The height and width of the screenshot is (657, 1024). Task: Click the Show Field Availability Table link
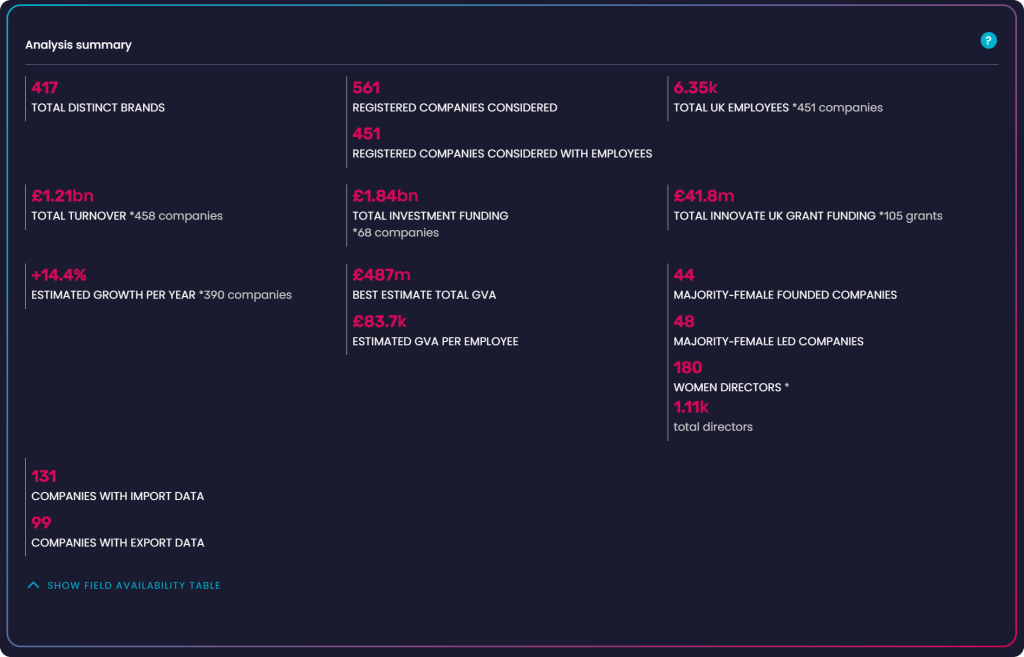point(134,585)
